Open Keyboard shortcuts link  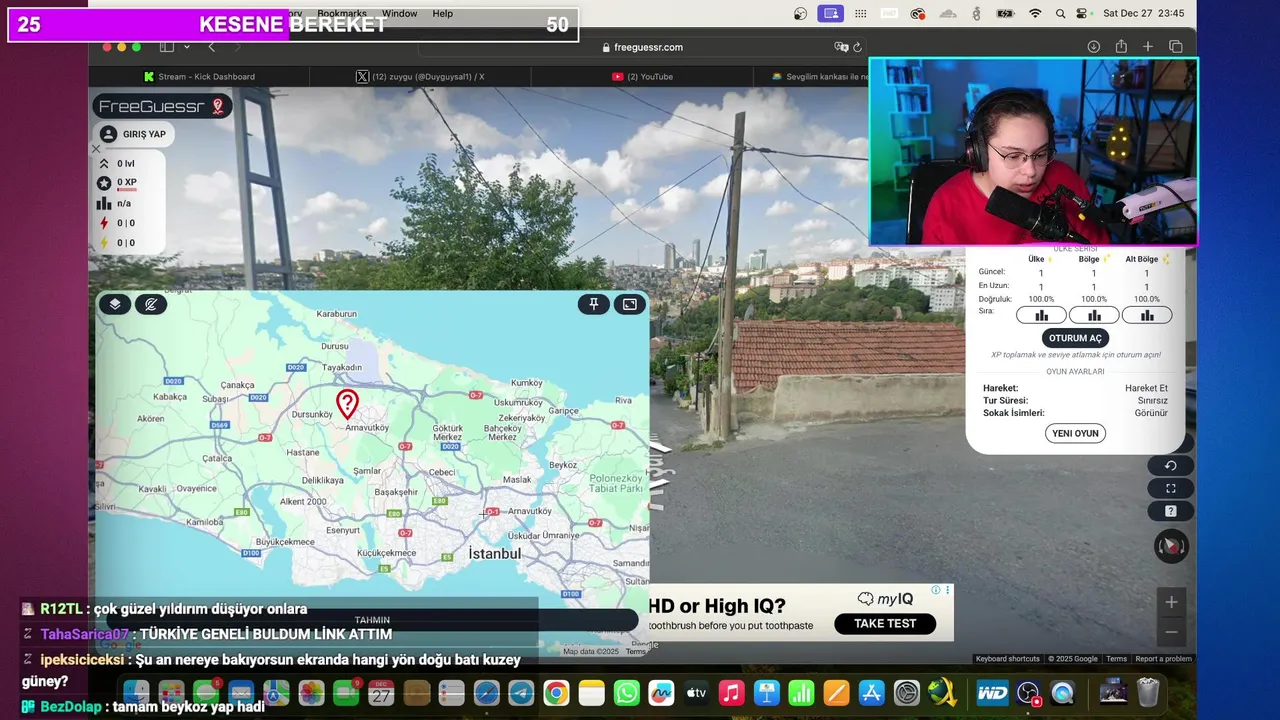(x=1007, y=659)
